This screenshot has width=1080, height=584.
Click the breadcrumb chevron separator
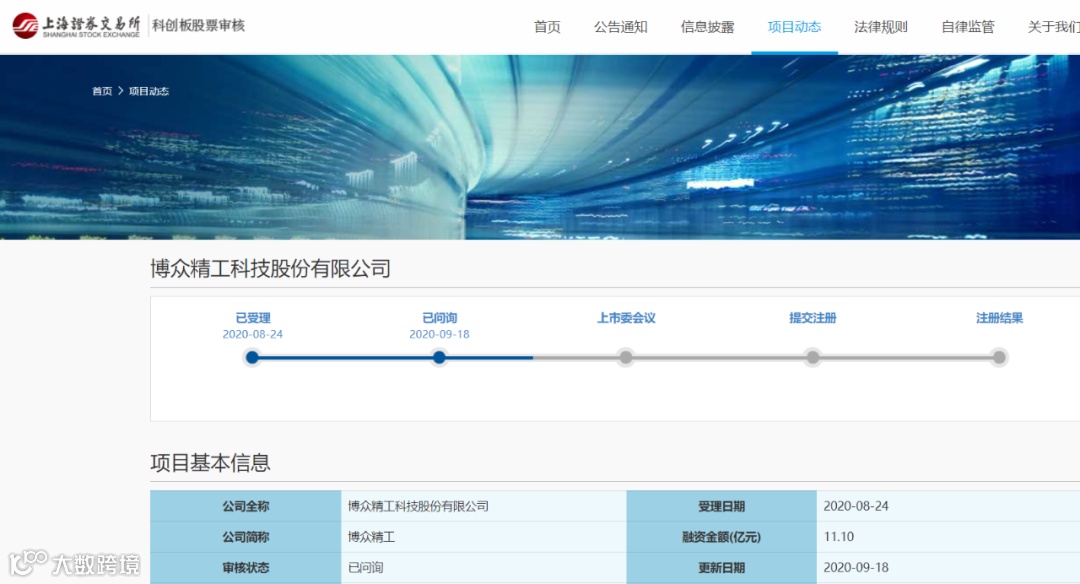point(121,91)
